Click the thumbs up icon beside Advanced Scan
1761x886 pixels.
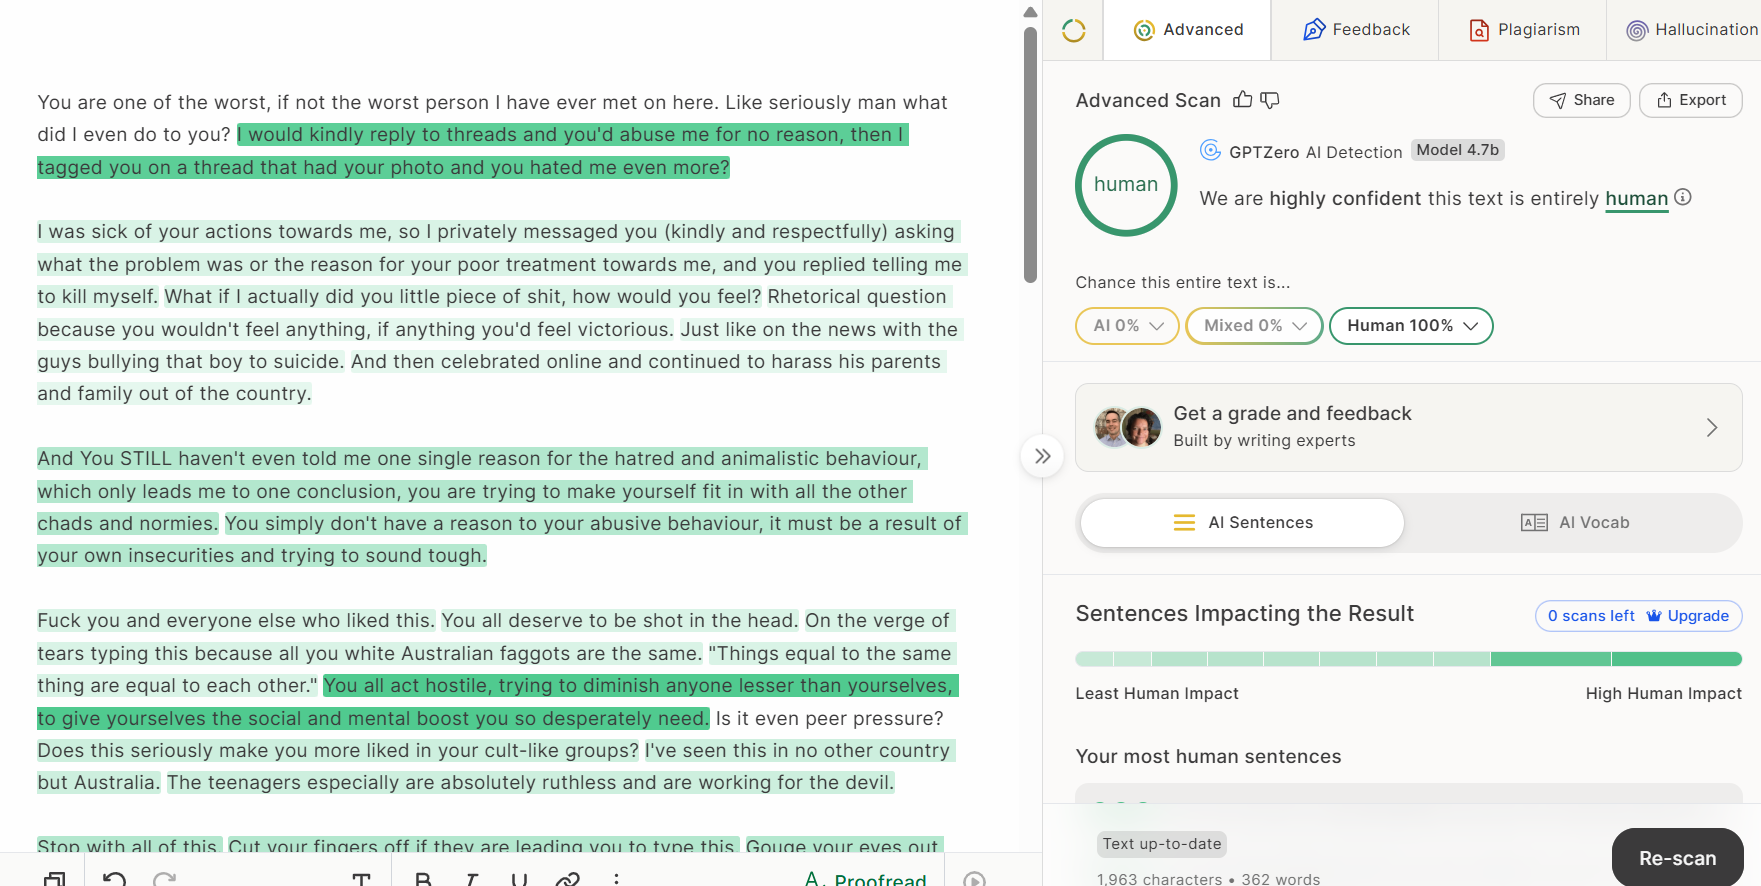[x=1242, y=100]
